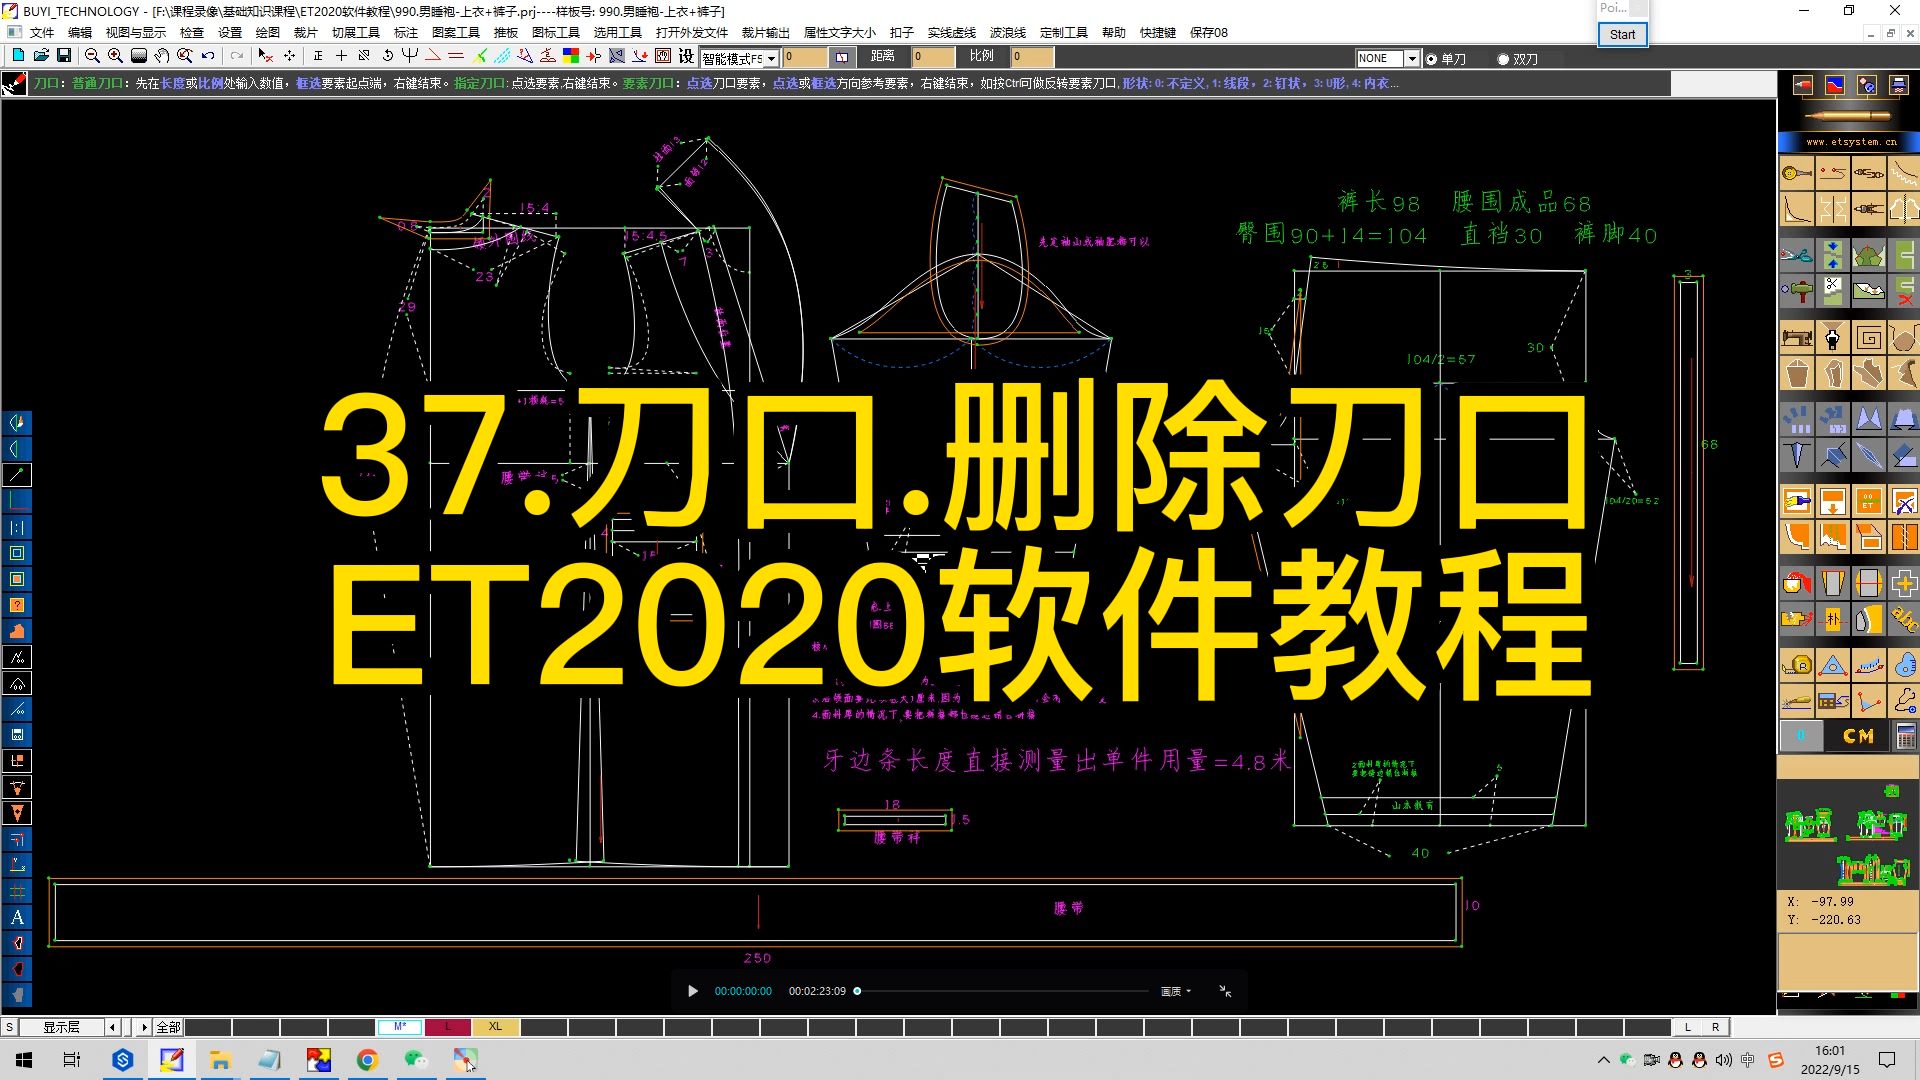Click the plus cross tool icon
The width and height of the screenshot is (1920, 1080).
1904,583
